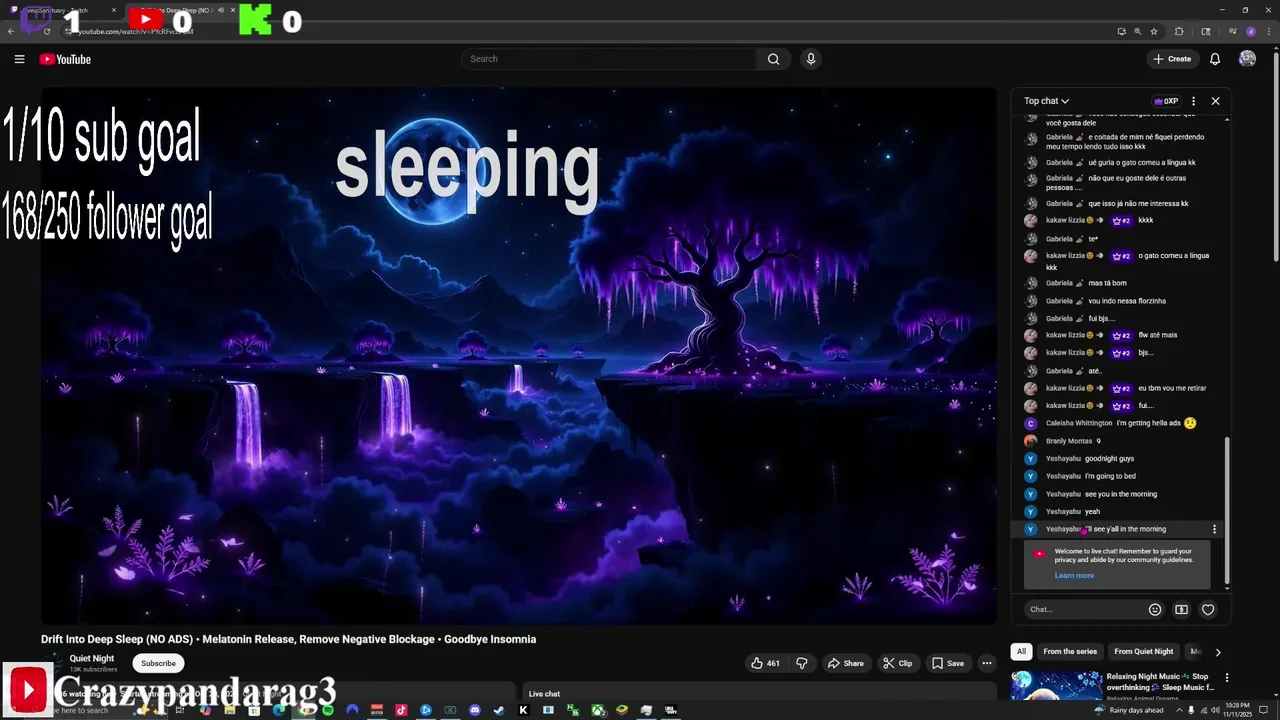This screenshot has width=1280, height=720.
Task: Reload the page
Action: coord(47,31)
